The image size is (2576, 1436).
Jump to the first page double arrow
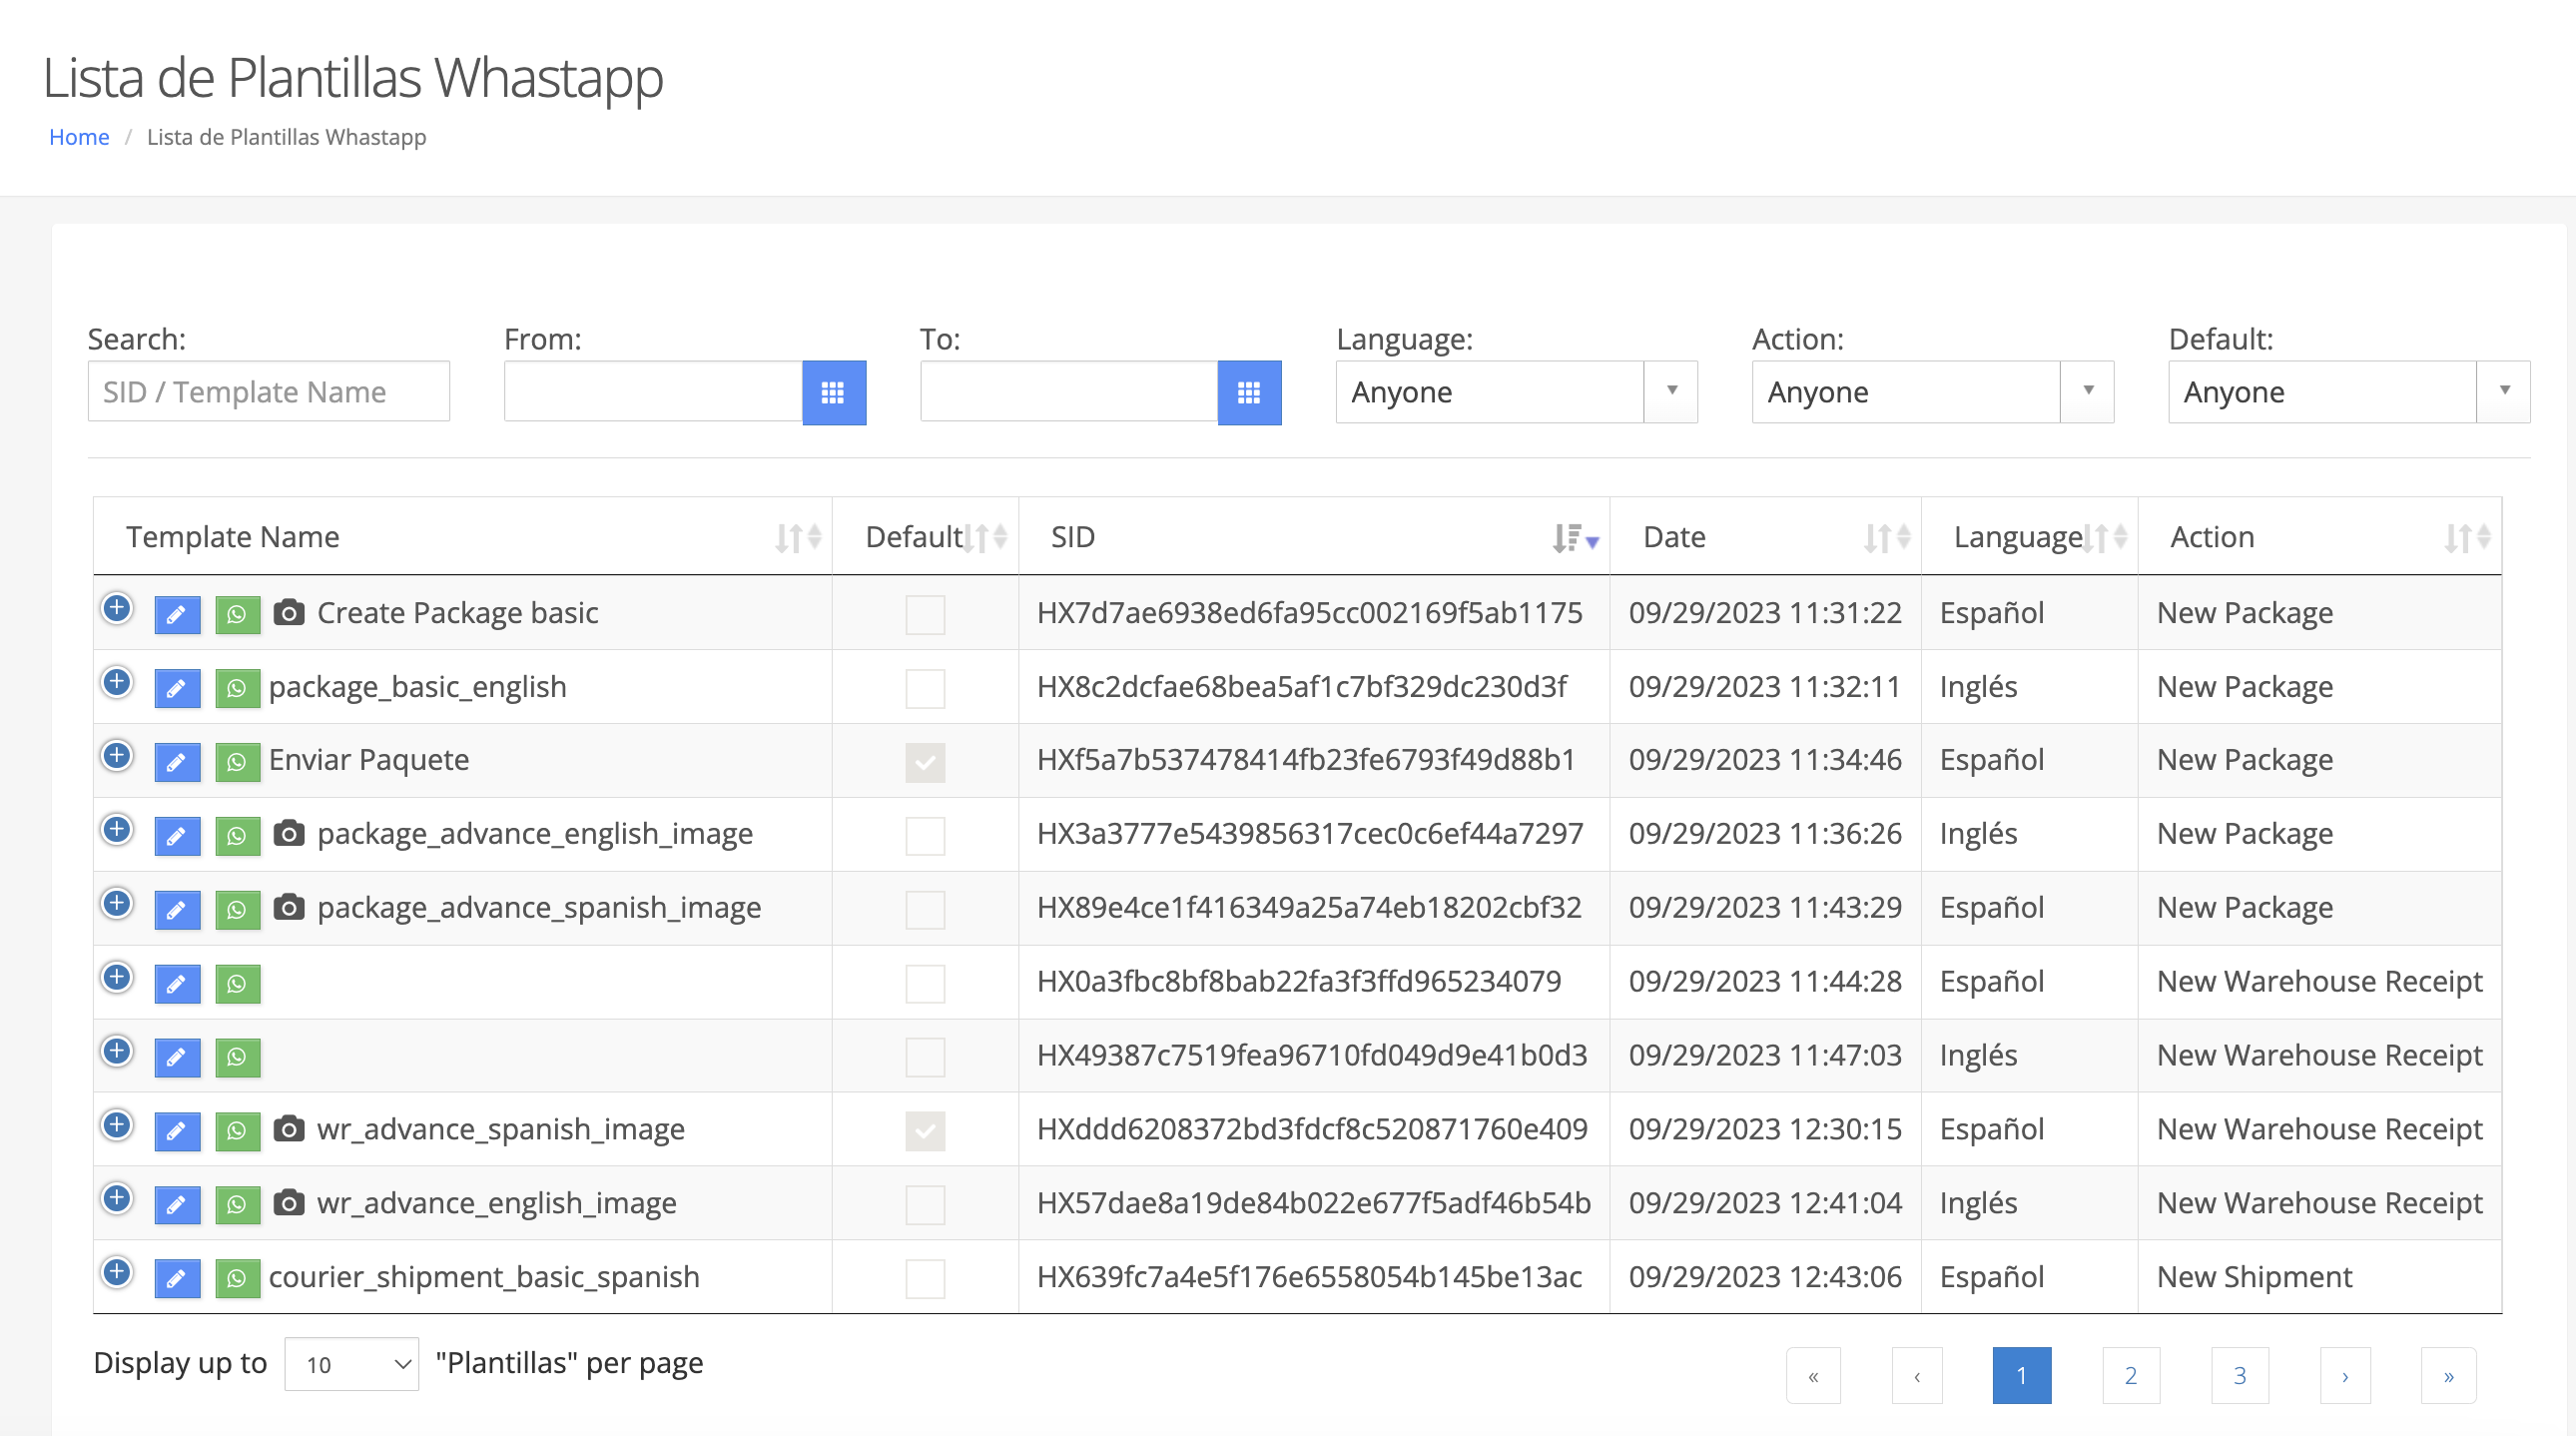[1813, 1376]
